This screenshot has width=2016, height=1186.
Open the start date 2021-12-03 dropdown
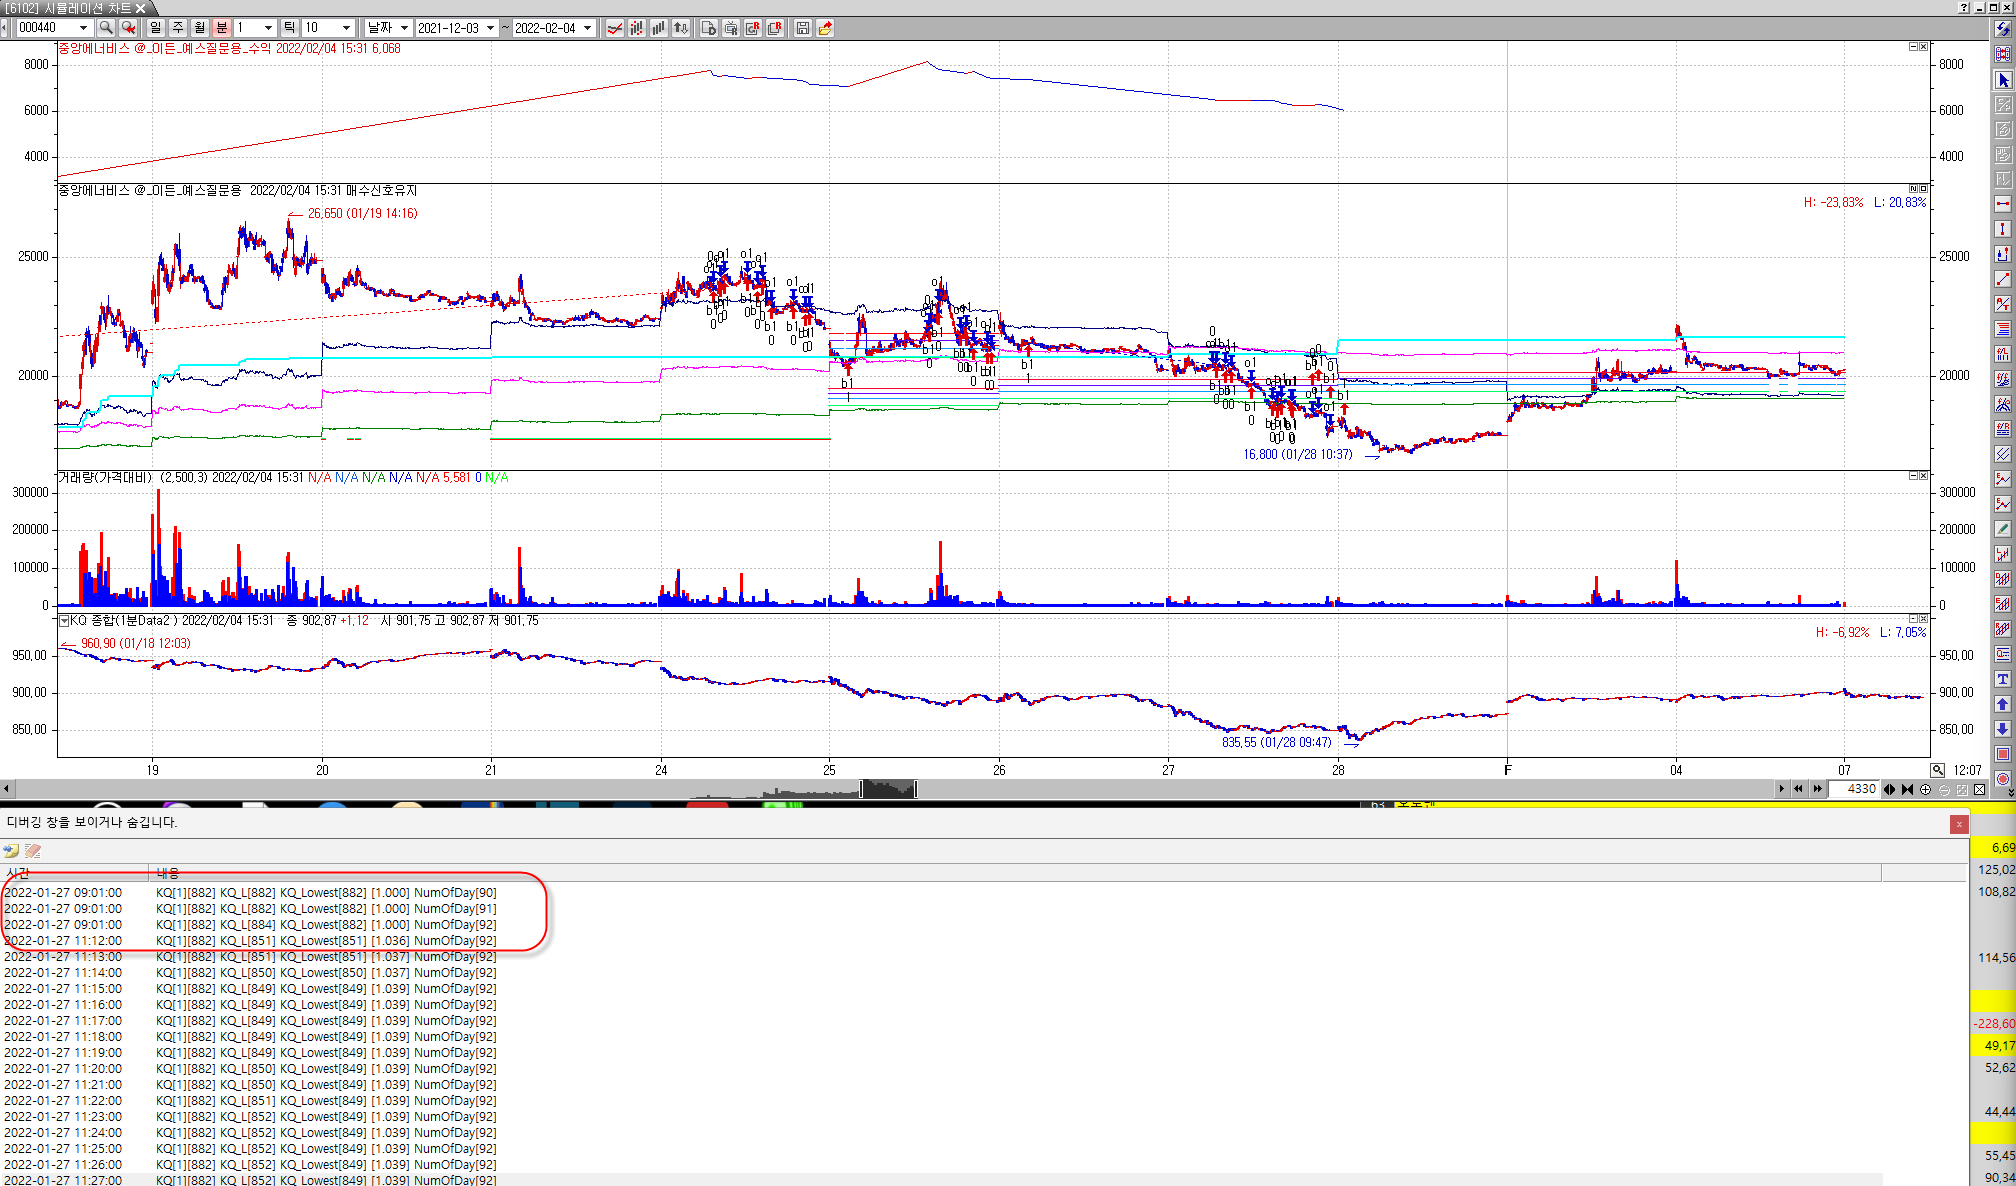(x=490, y=28)
